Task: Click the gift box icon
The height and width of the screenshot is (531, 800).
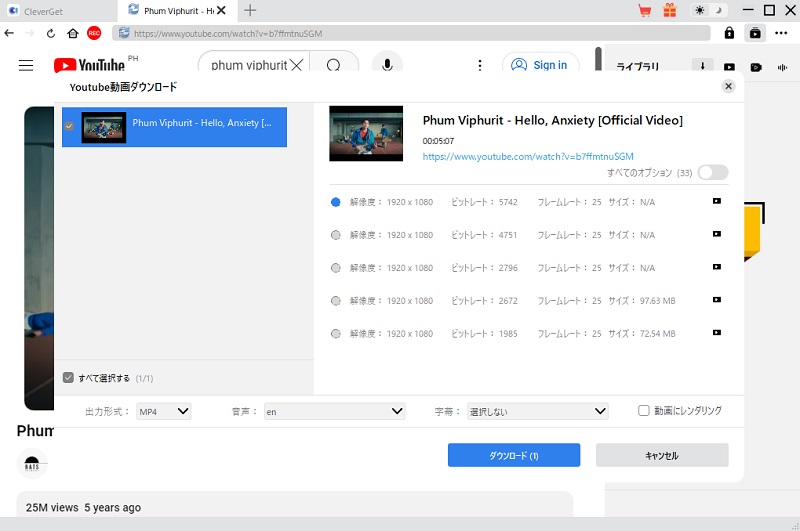Action: [670, 10]
